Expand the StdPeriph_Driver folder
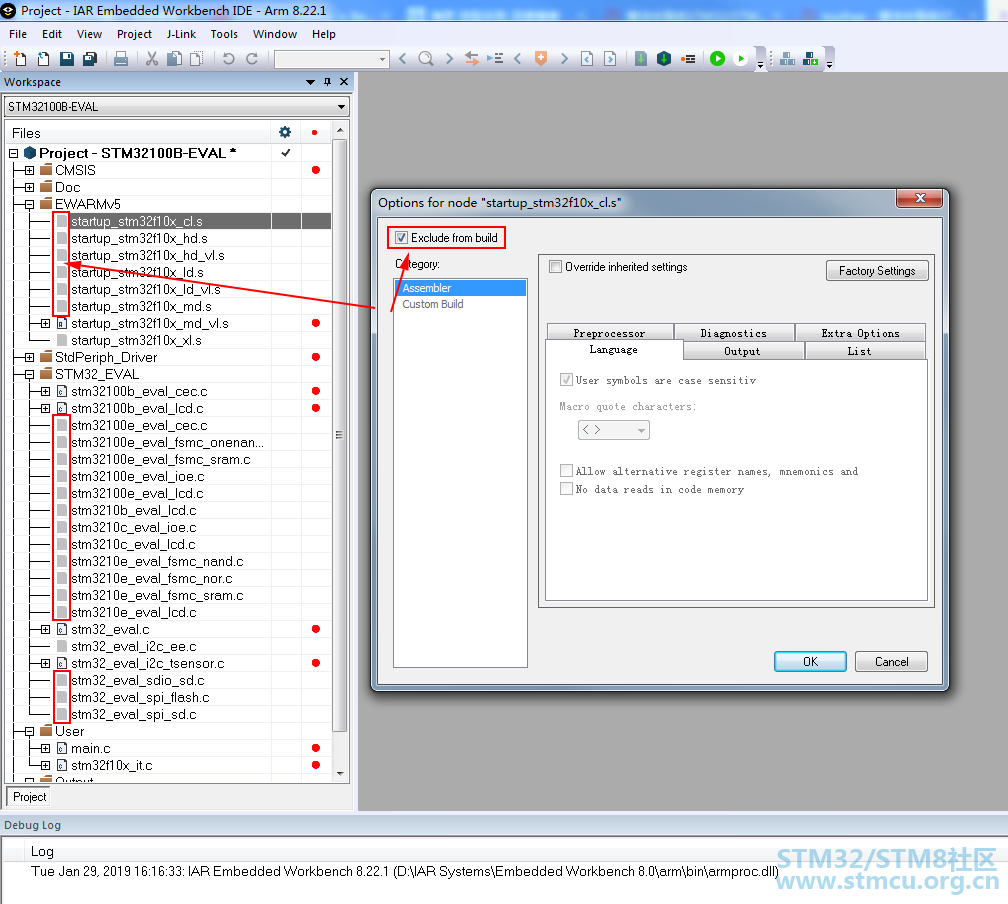Viewport: 1008px width, 904px height. [29, 357]
